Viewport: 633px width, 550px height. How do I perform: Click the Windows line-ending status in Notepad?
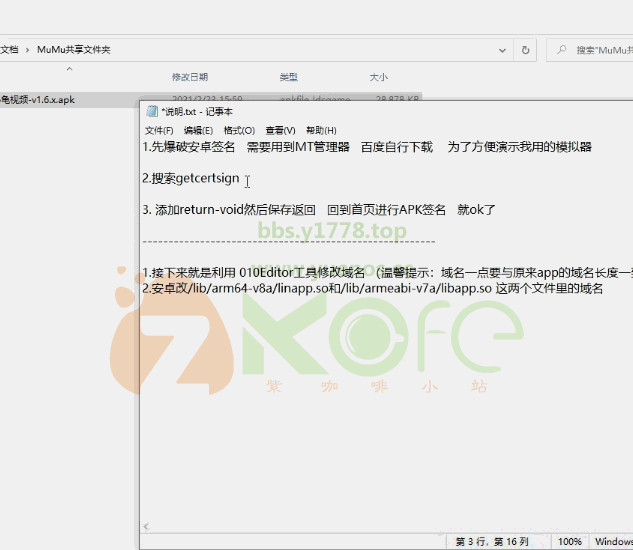614,542
